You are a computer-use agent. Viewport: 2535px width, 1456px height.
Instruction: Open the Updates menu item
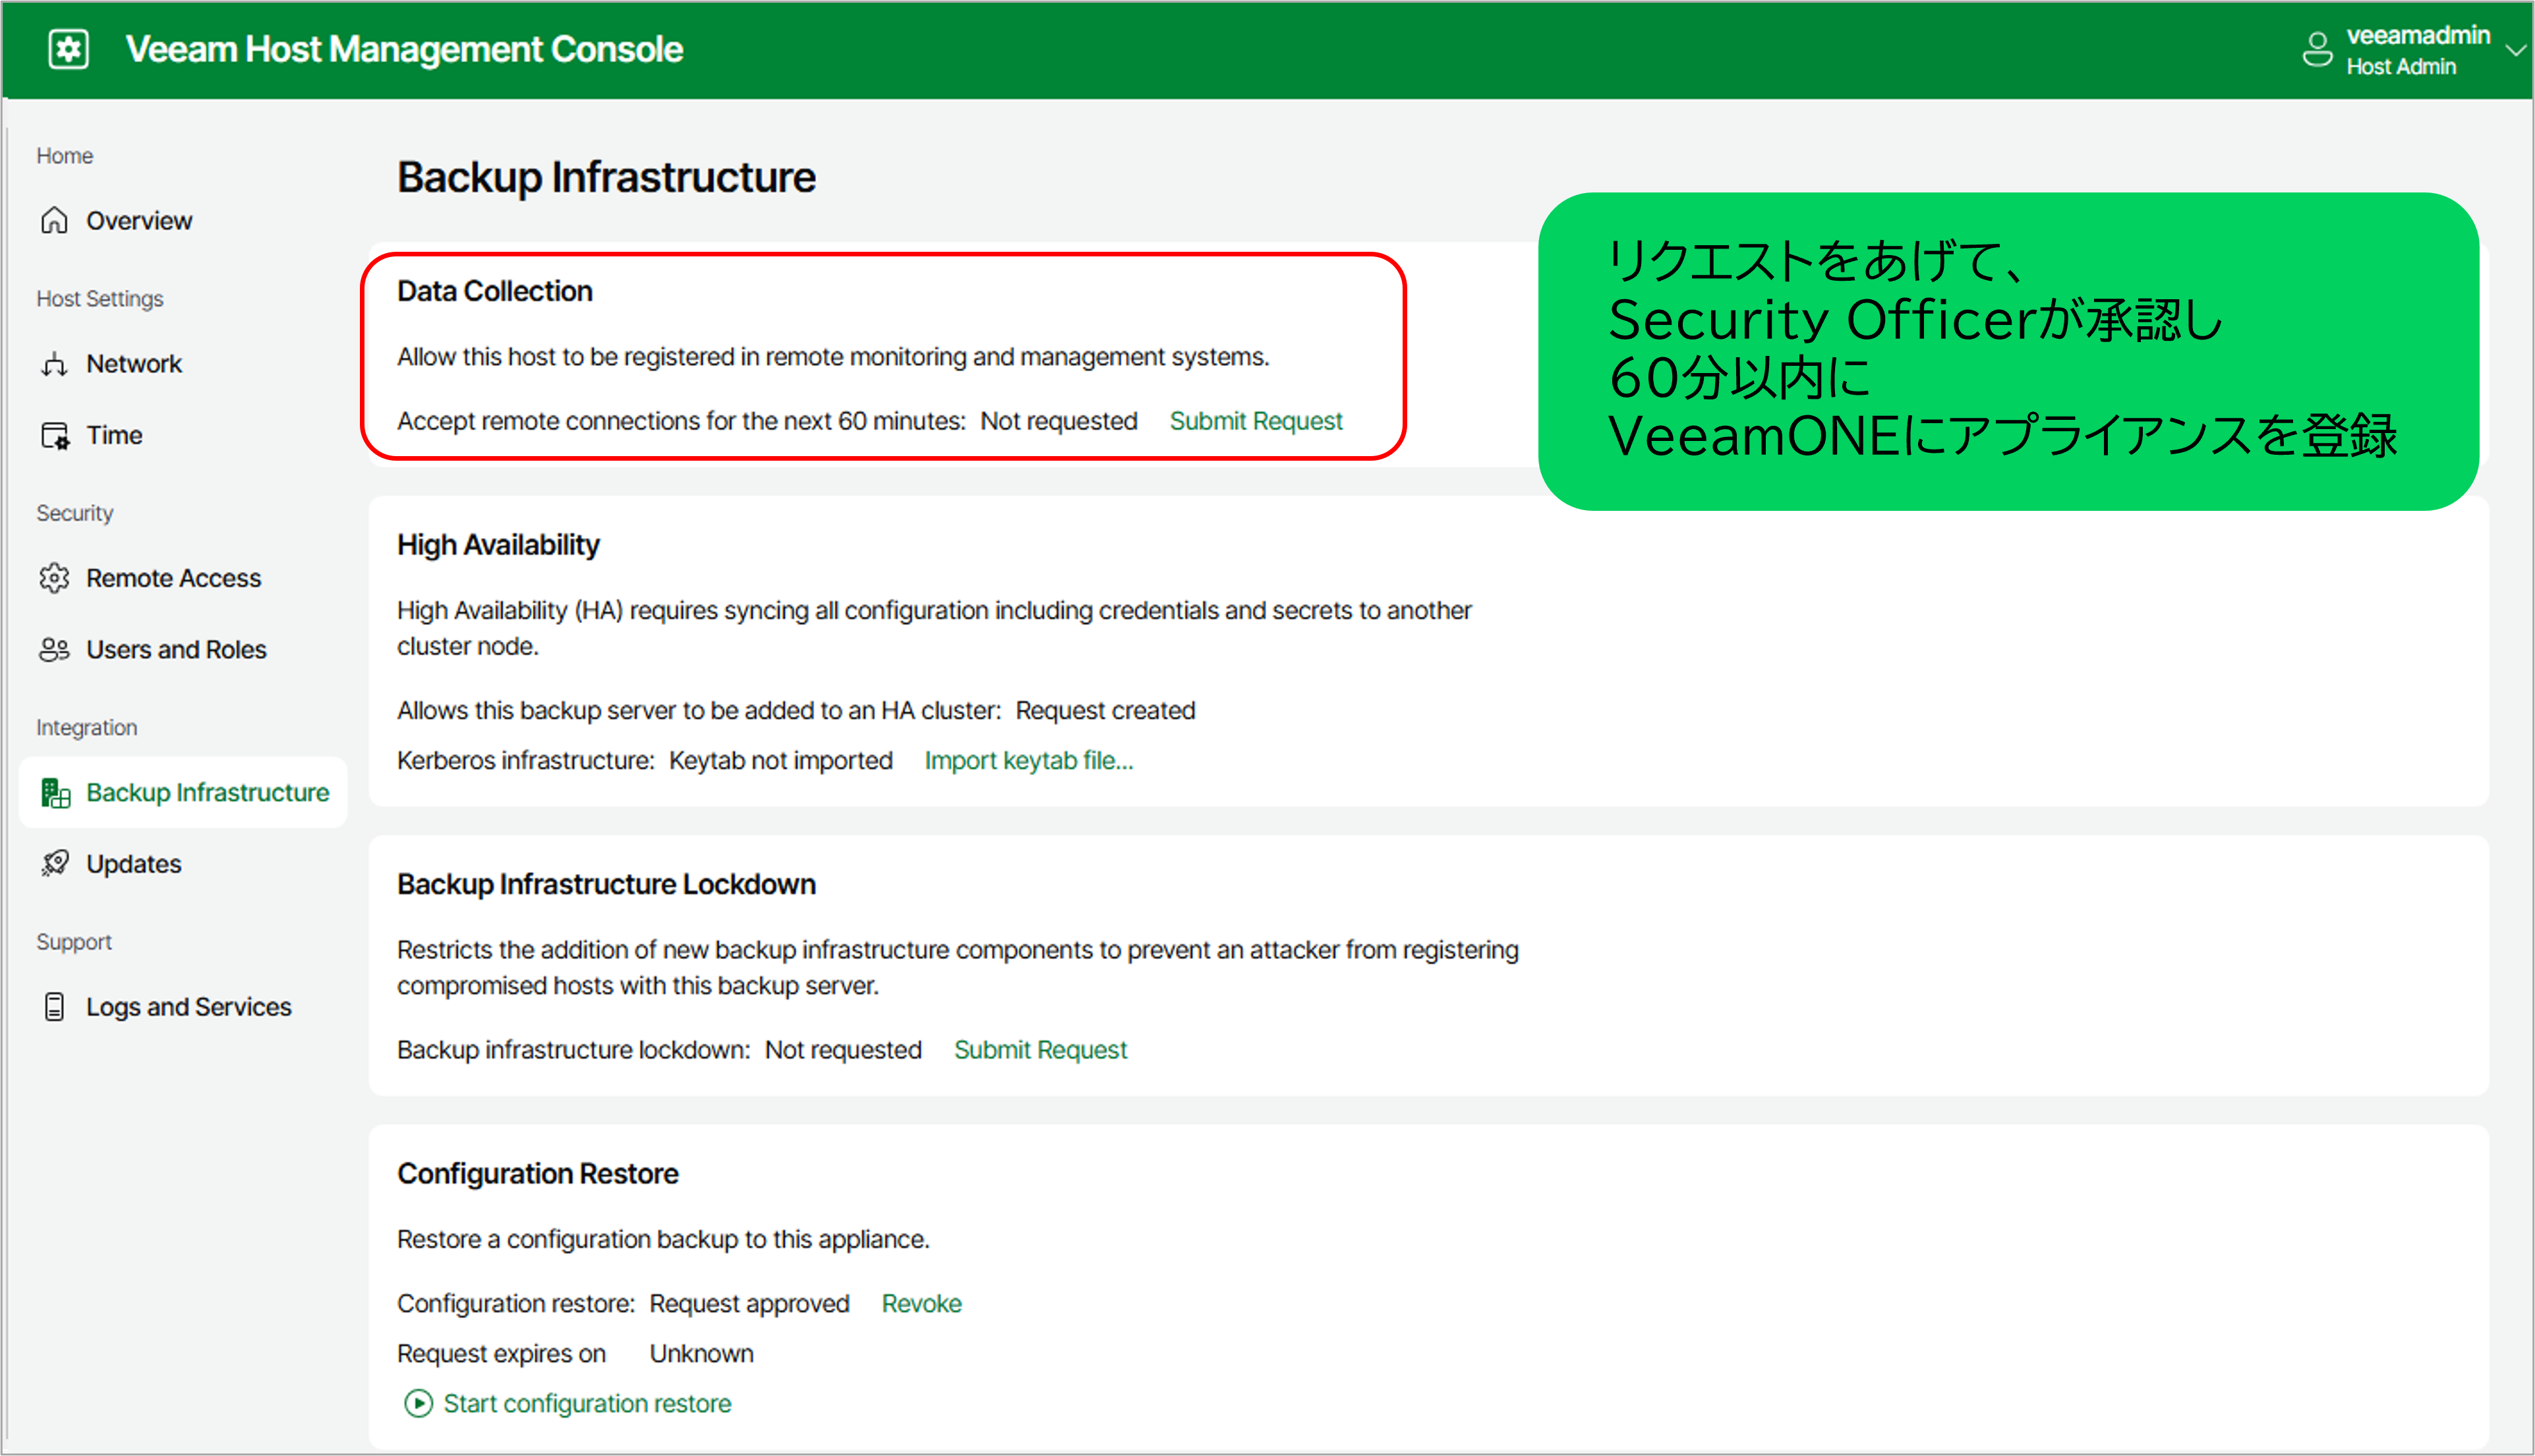[x=134, y=864]
